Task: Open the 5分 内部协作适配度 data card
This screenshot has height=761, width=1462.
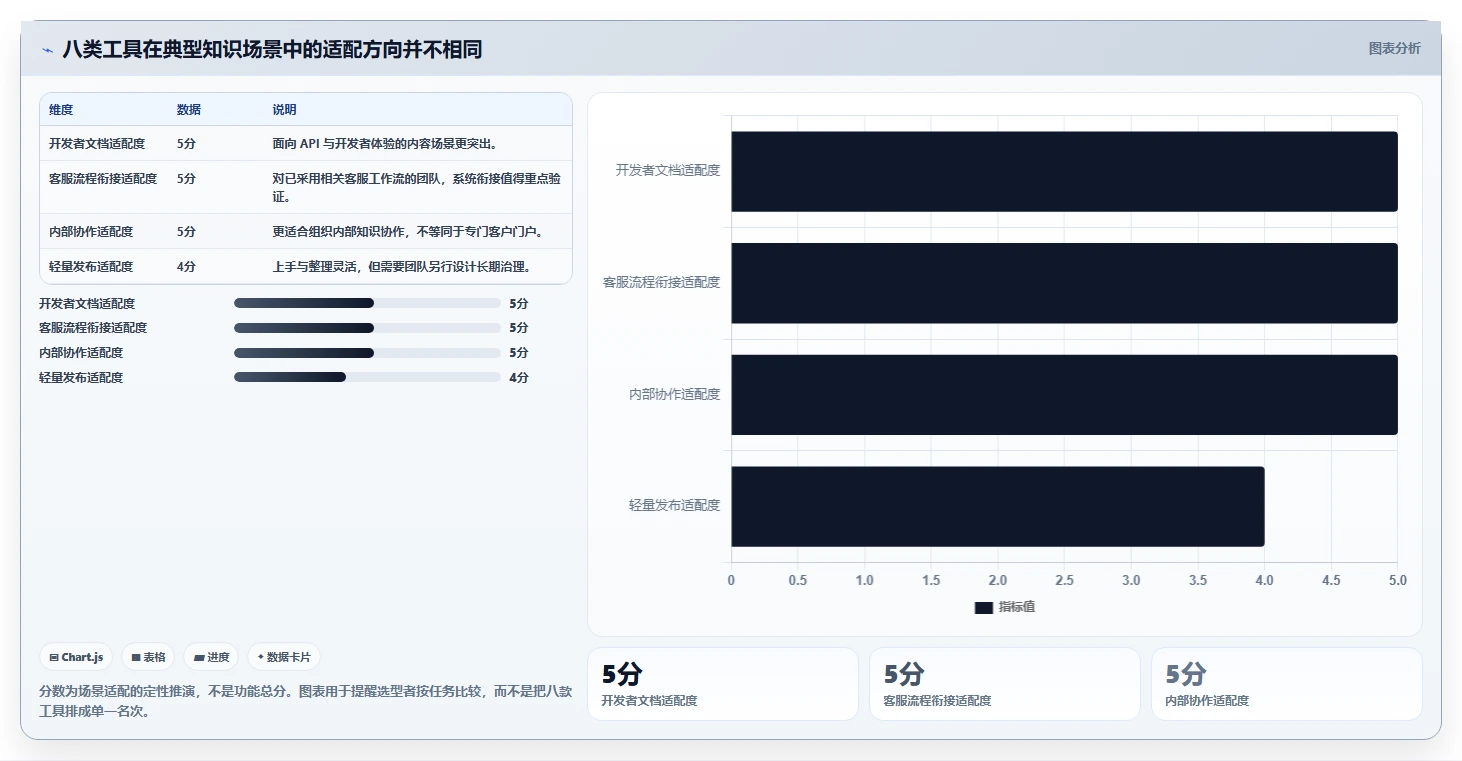Action: pos(1287,684)
